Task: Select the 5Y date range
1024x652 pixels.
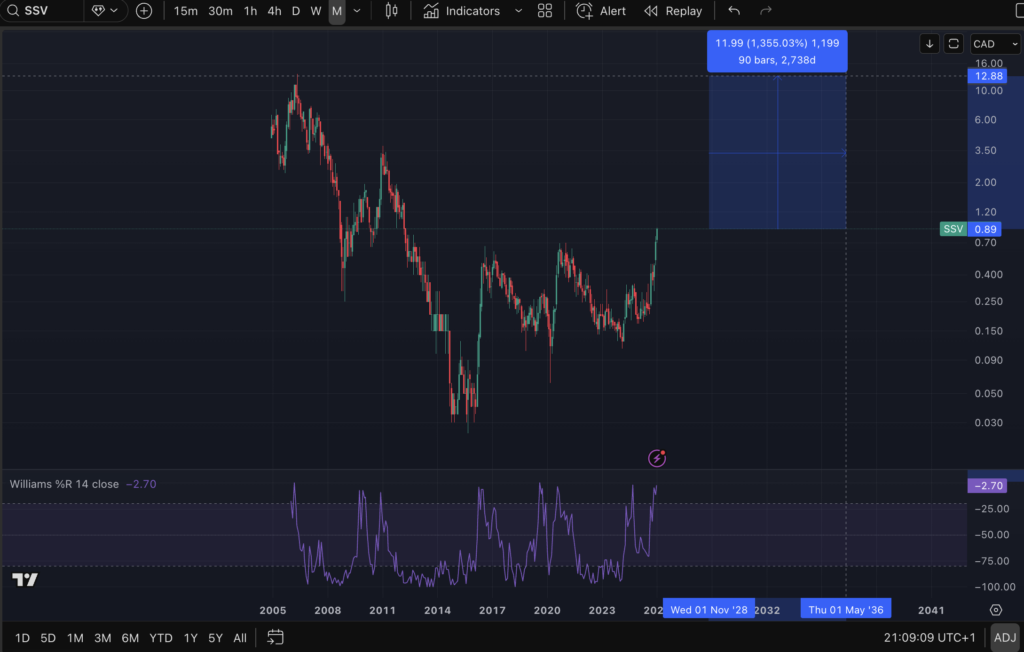Action: tap(215, 637)
